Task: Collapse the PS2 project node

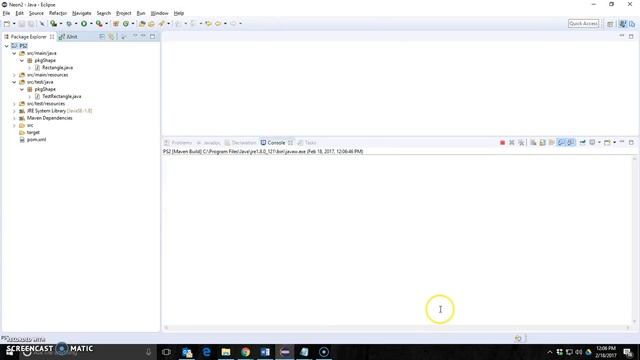Action: pyautogui.click(x=7, y=46)
